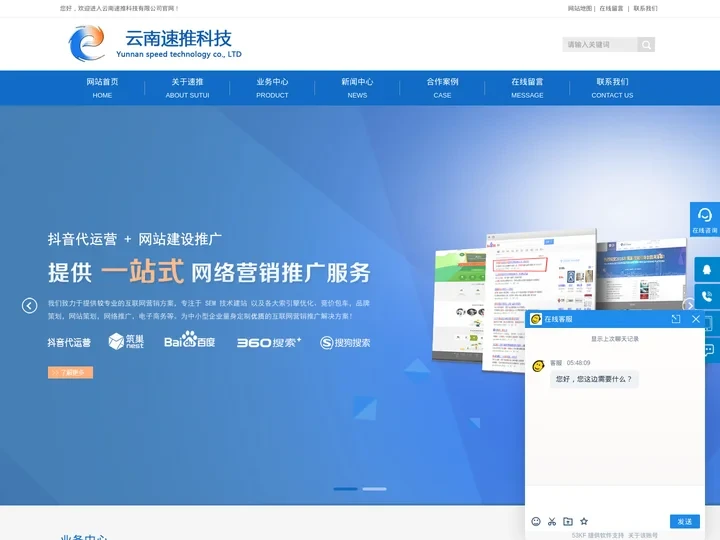Go to next banner slide arrow
Image resolution: width=720 pixels, height=540 pixels.
point(688,305)
